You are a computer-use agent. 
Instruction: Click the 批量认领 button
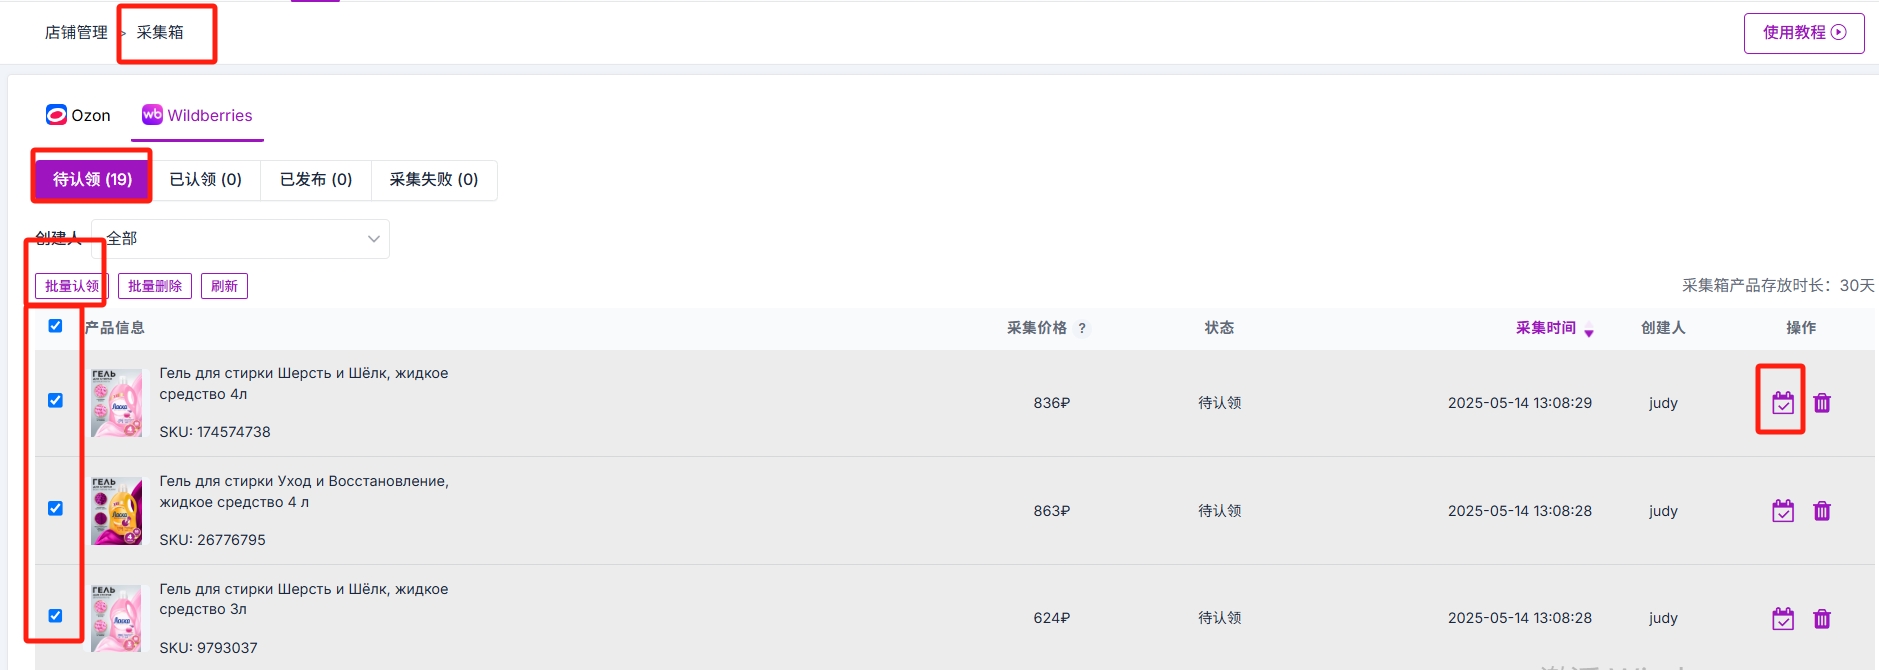click(72, 286)
